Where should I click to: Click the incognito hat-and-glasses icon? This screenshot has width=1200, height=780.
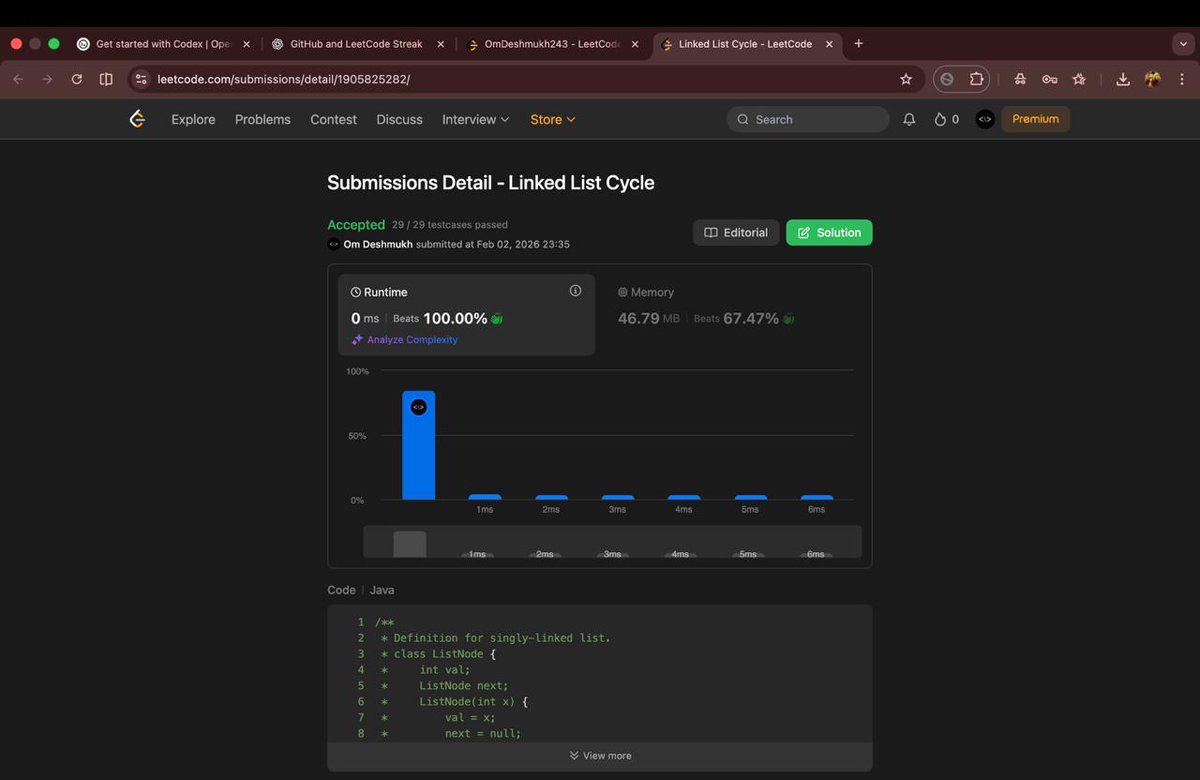1020,79
